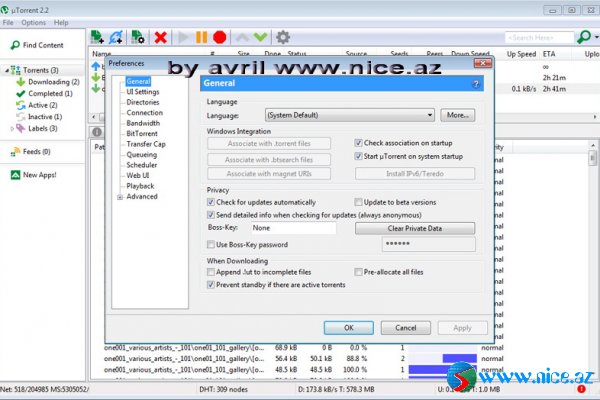The width and height of the screenshot is (600, 400).
Task: Click Clear Private Data button
Action: point(415,229)
